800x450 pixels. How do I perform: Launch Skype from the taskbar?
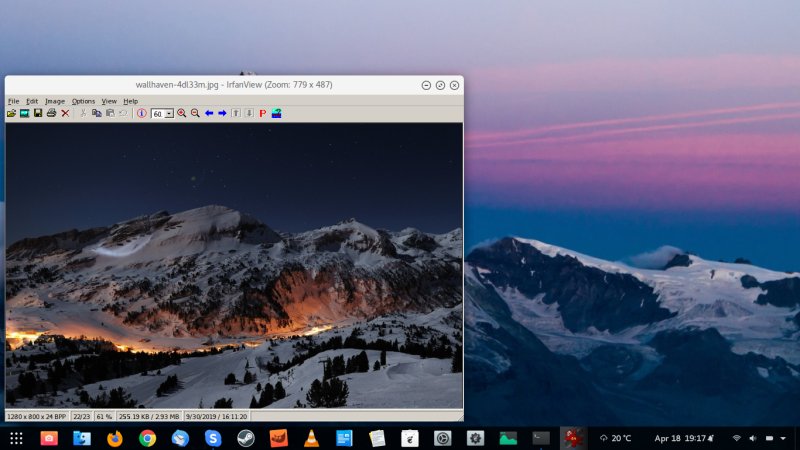coord(213,438)
